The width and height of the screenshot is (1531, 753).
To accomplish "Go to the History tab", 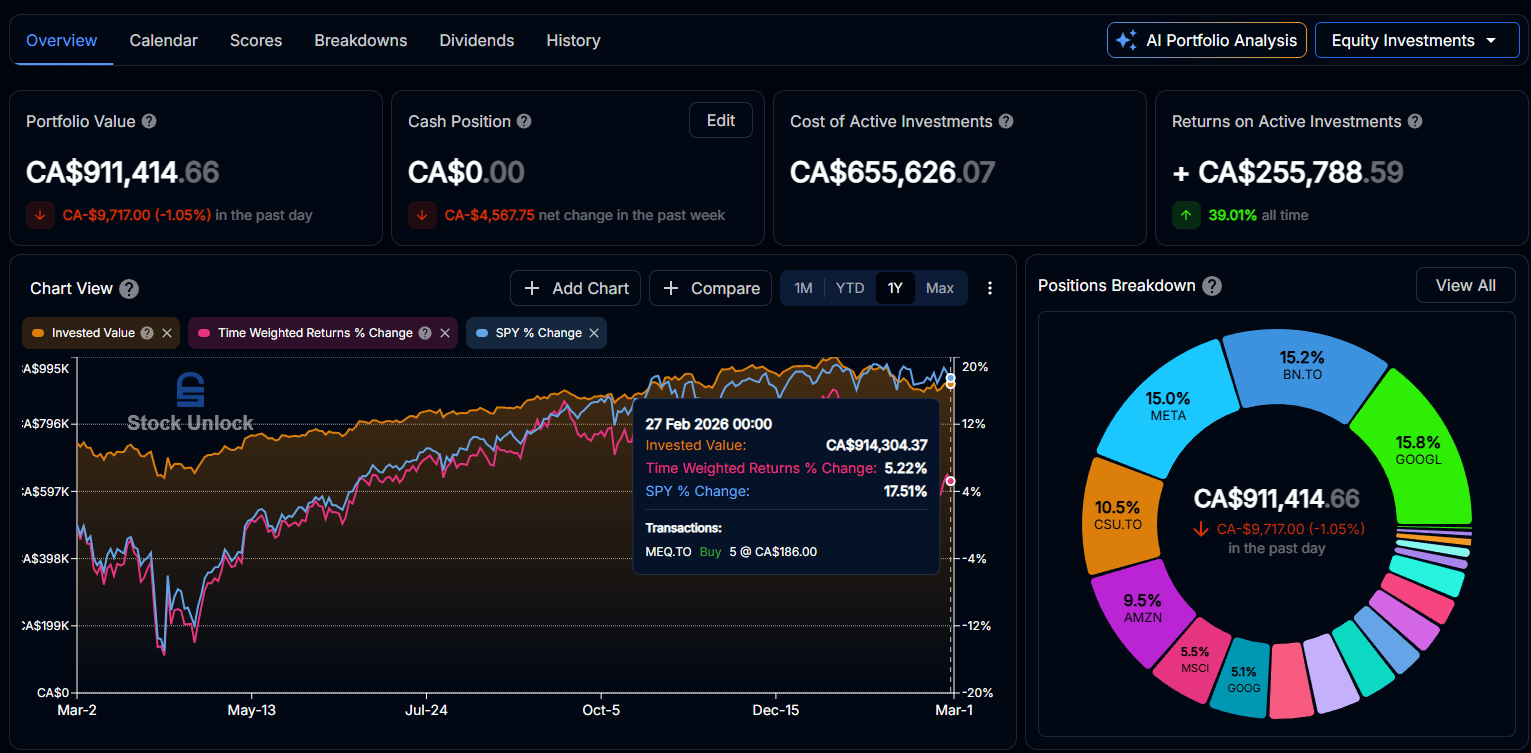I will click(x=574, y=41).
